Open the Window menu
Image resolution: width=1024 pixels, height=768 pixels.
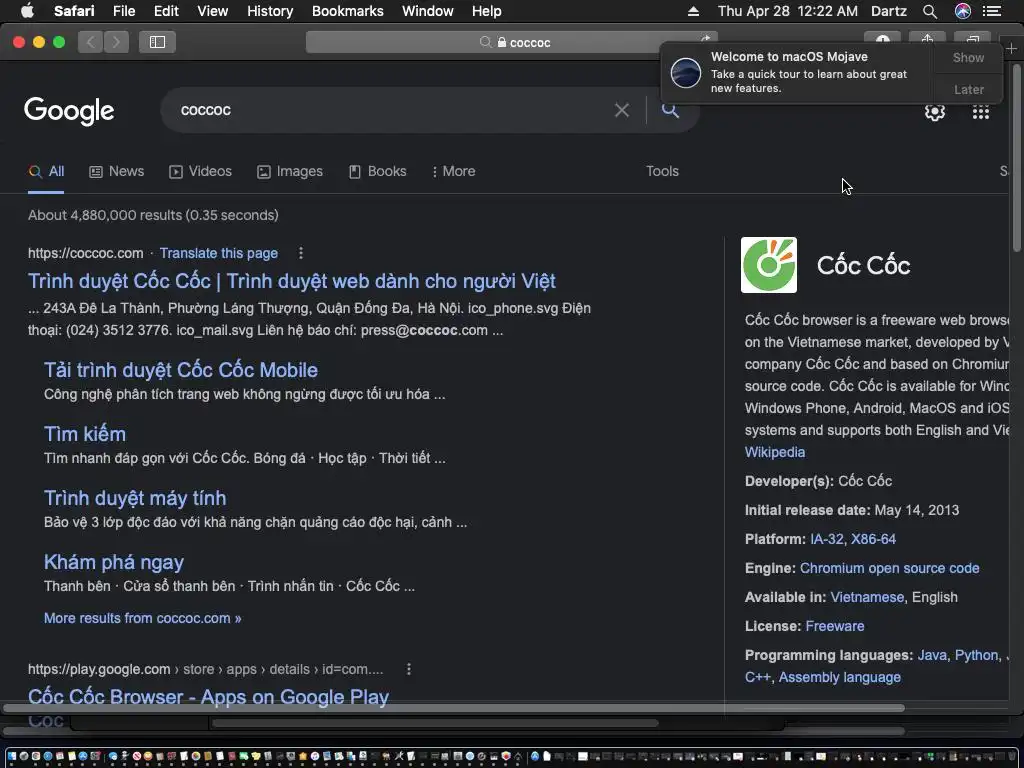point(427,11)
